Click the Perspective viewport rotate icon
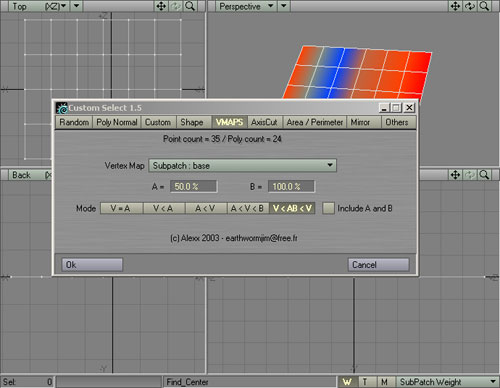 click(x=470, y=6)
